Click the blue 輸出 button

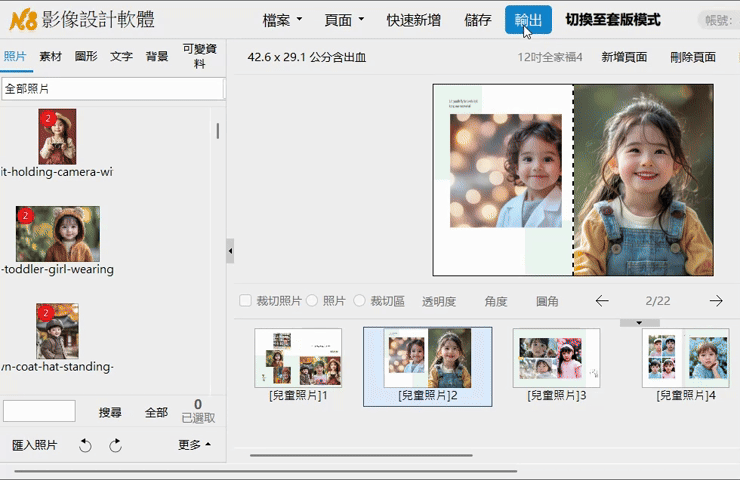[528, 20]
